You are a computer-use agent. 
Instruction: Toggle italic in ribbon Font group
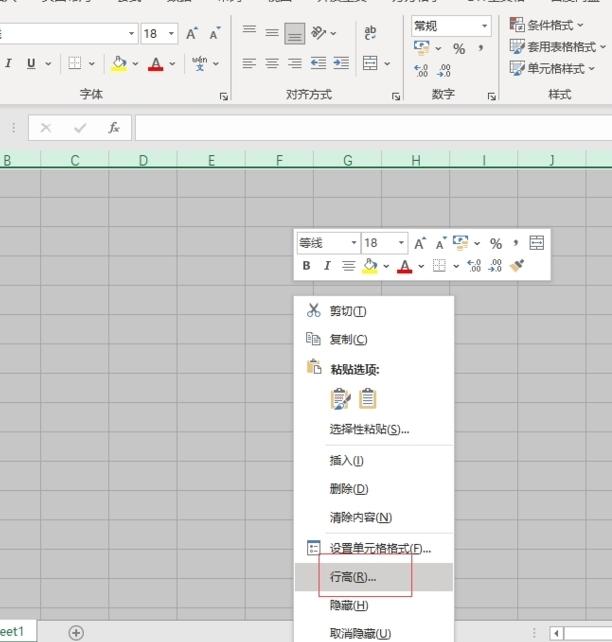pos(8,63)
